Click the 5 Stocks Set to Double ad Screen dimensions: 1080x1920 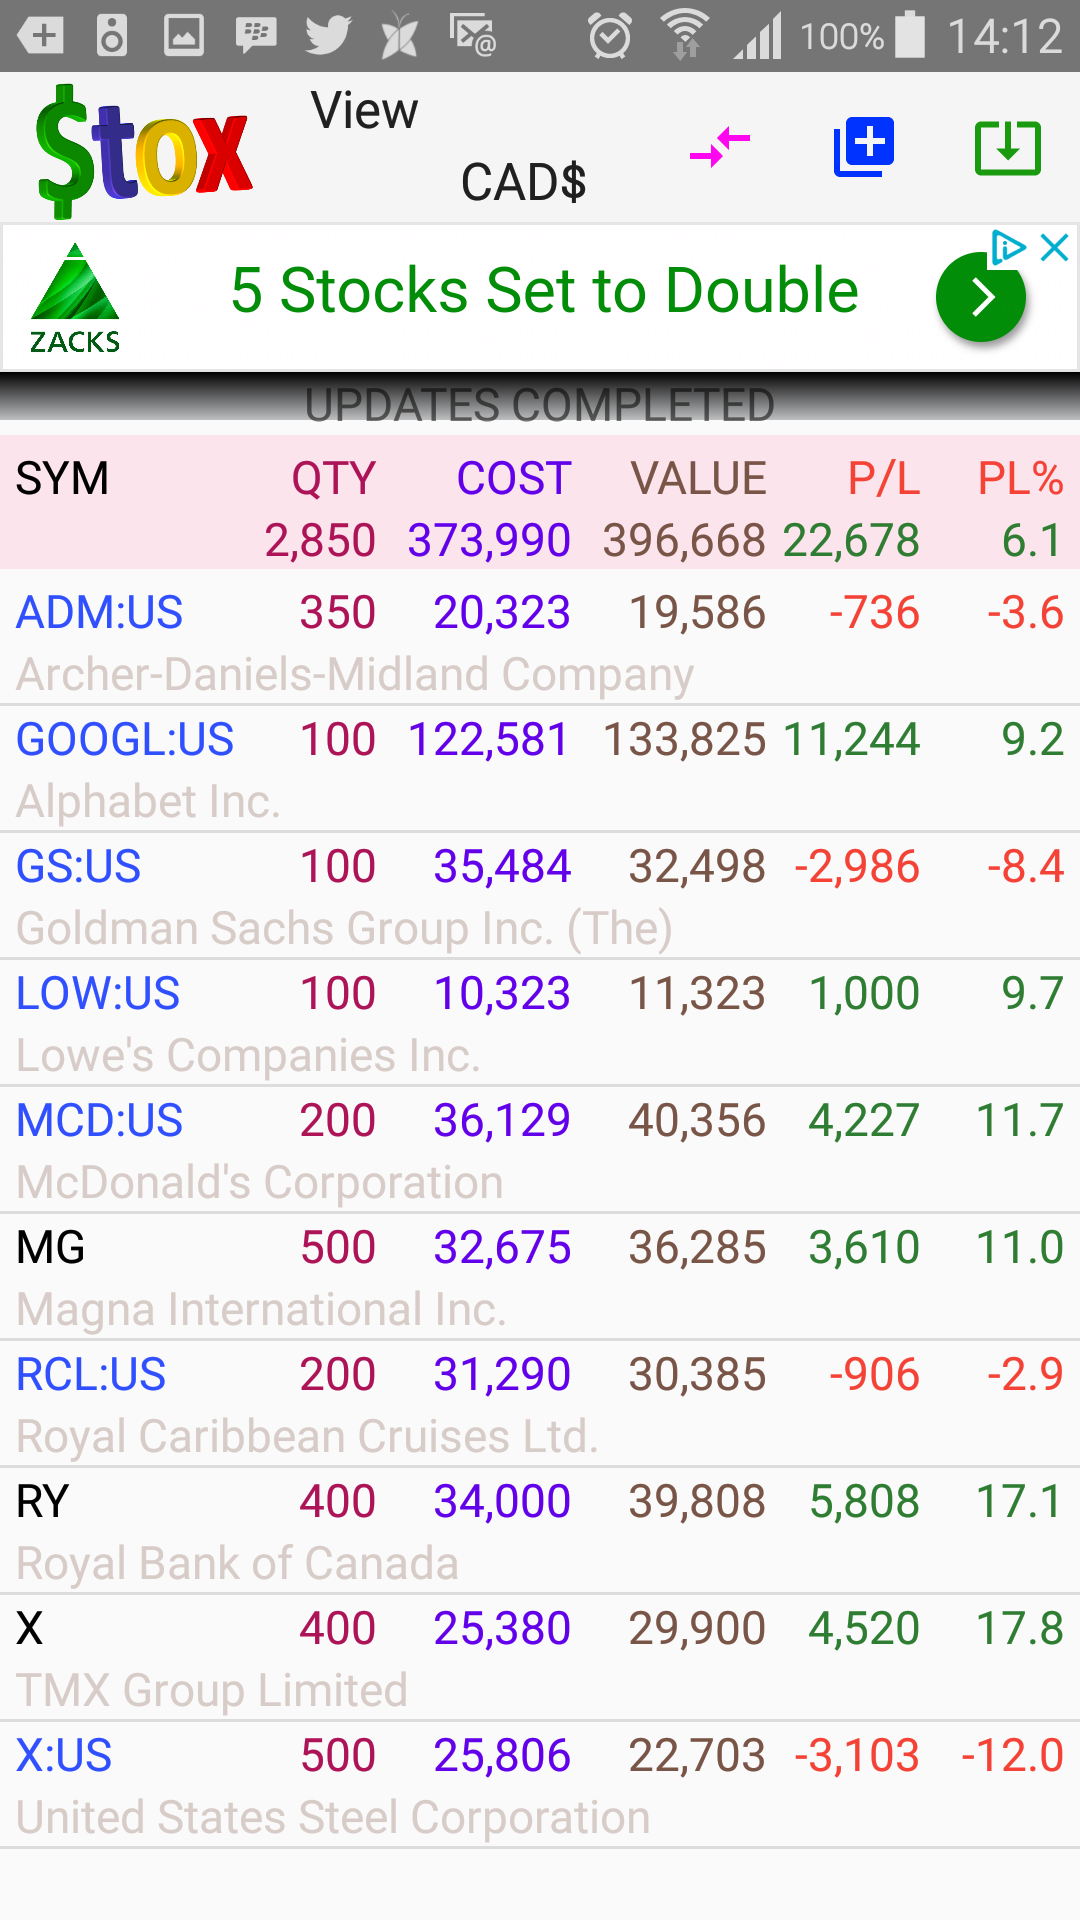click(544, 291)
